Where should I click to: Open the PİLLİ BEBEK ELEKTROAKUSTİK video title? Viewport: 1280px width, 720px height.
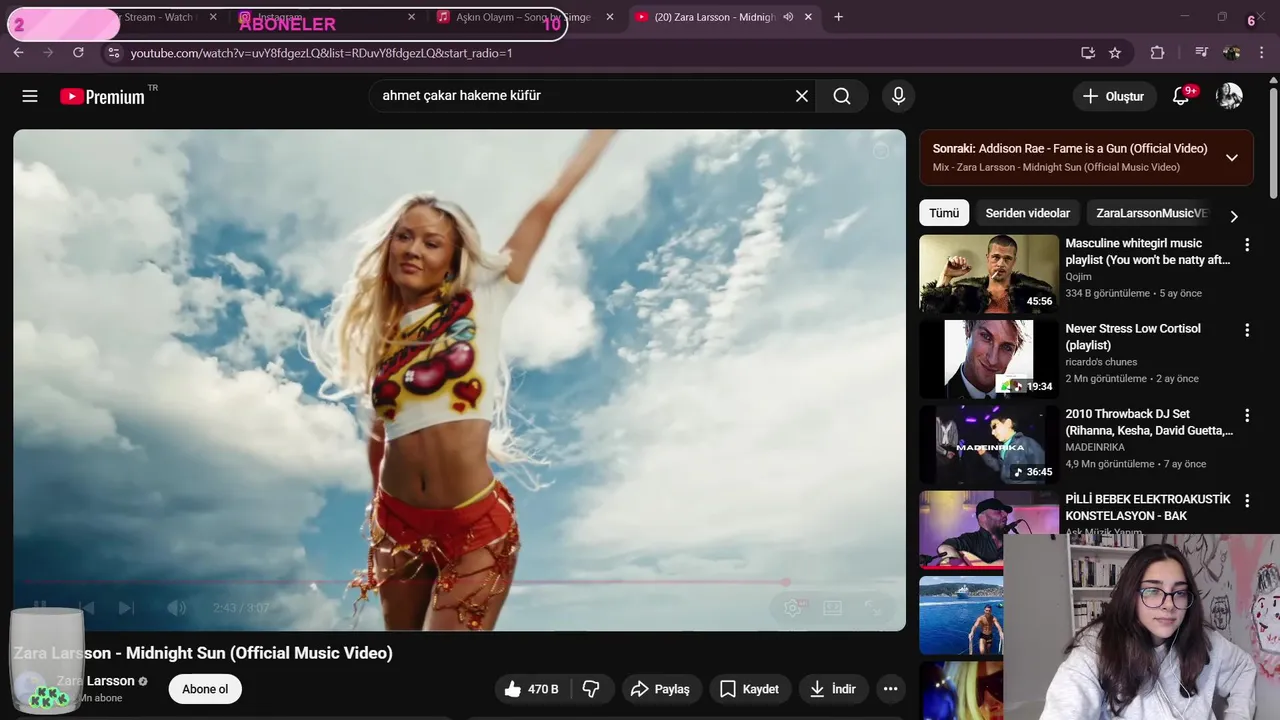[1149, 507]
